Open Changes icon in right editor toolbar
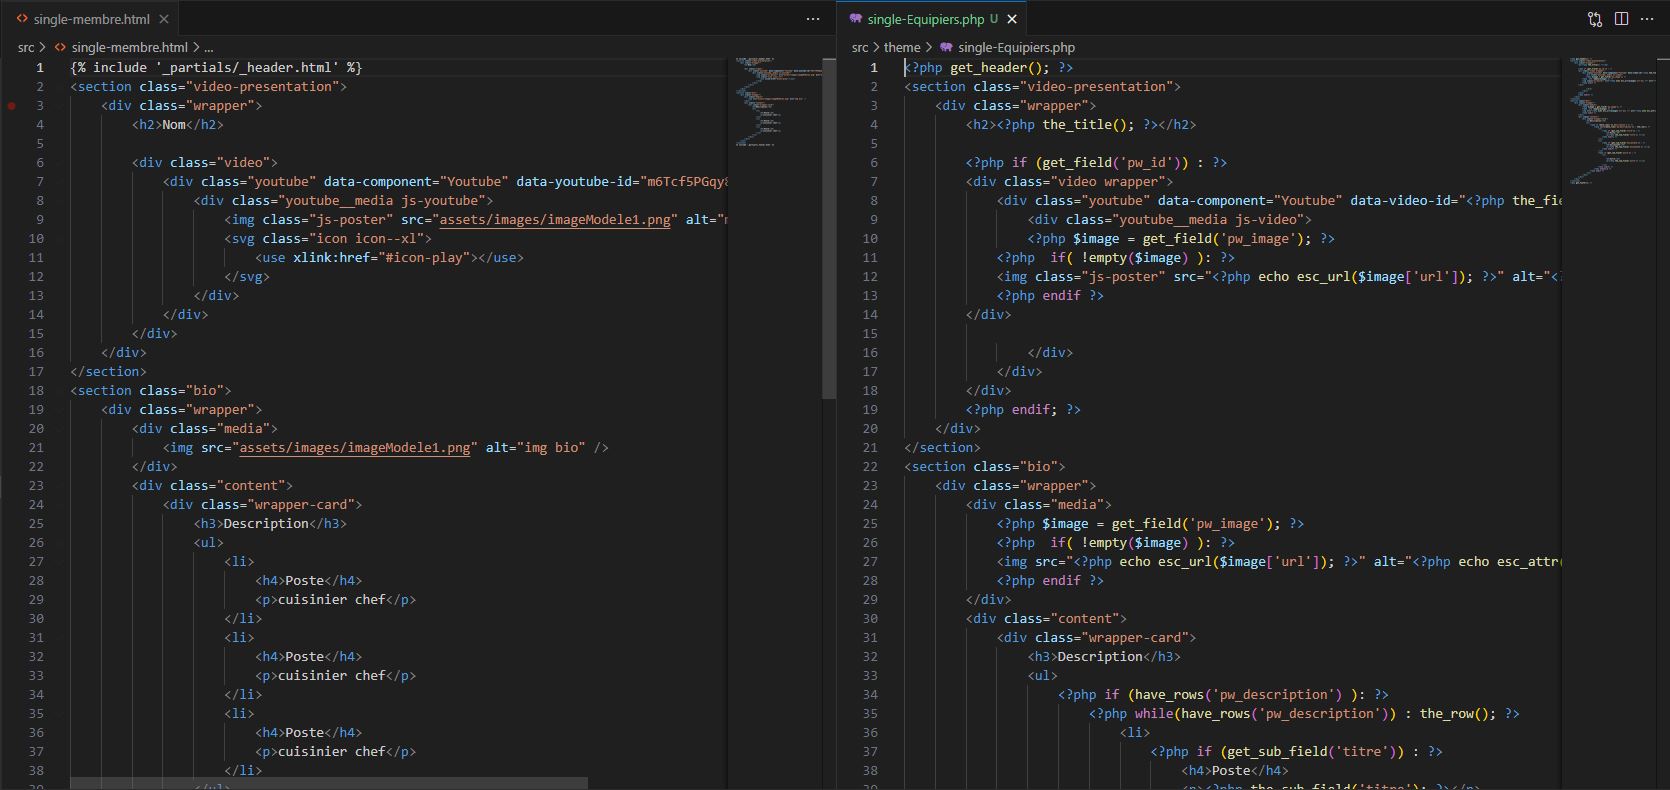Viewport: 1670px width, 790px height. pos(1595,19)
